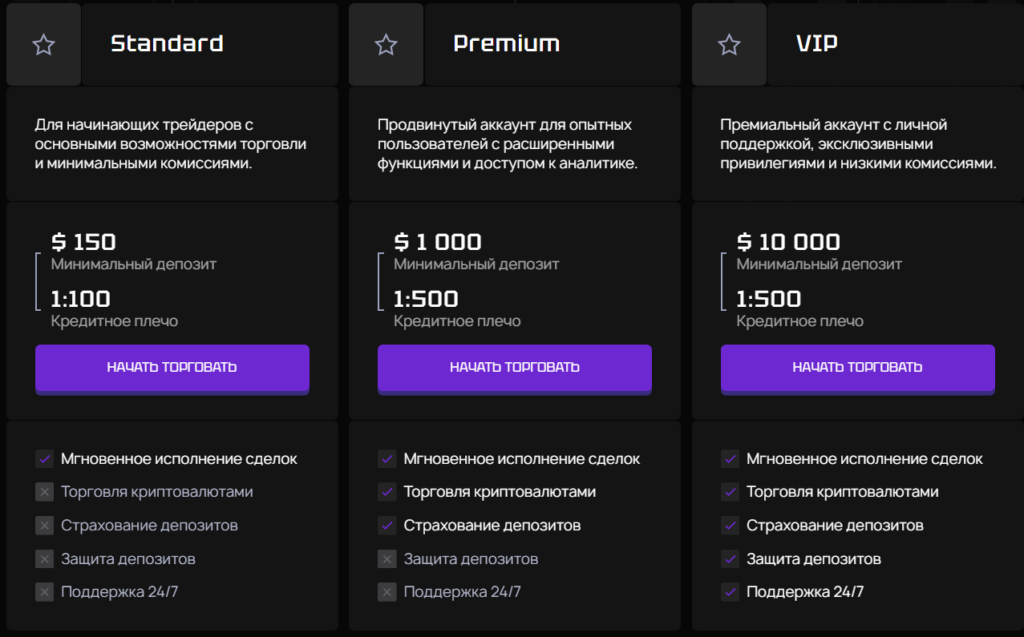Viewport: 1024px width, 637px height.
Task: Click the cross icon beside Поддержка 24/7 on Premium
Action: pyautogui.click(x=388, y=593)
